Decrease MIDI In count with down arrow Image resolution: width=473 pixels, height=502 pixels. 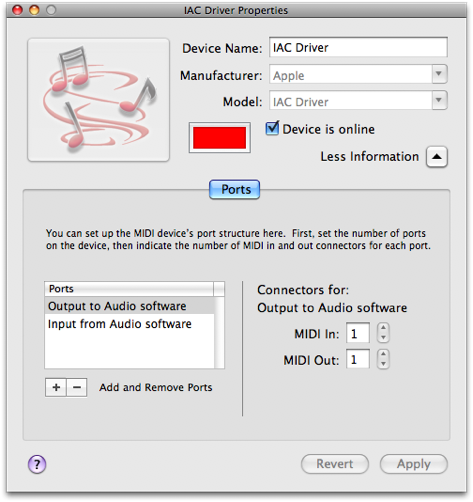click(383, 337)
